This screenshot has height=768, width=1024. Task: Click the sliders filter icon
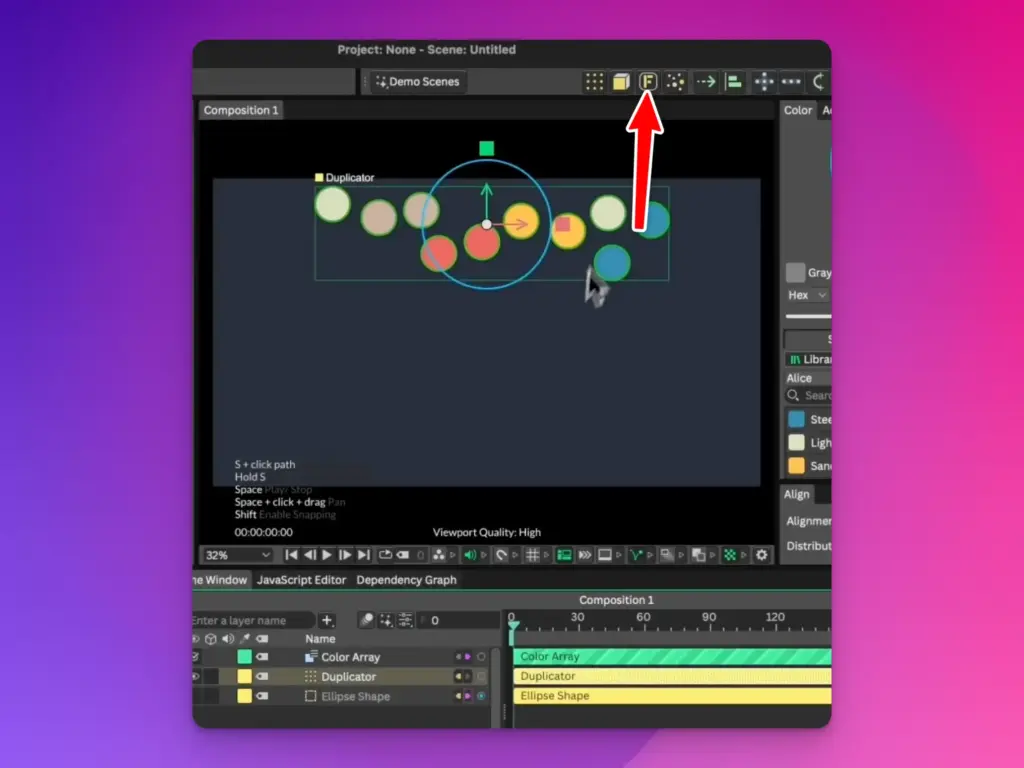pyautogui.click(x=406, y=620)
